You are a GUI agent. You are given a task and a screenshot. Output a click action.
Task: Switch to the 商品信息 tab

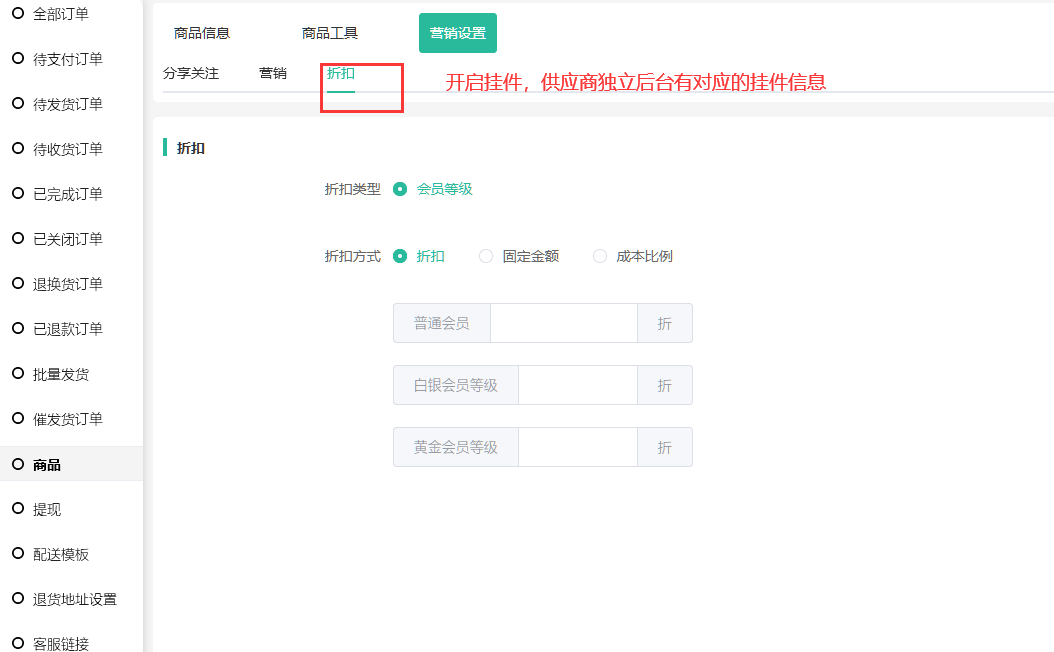[x=202, y=33]
